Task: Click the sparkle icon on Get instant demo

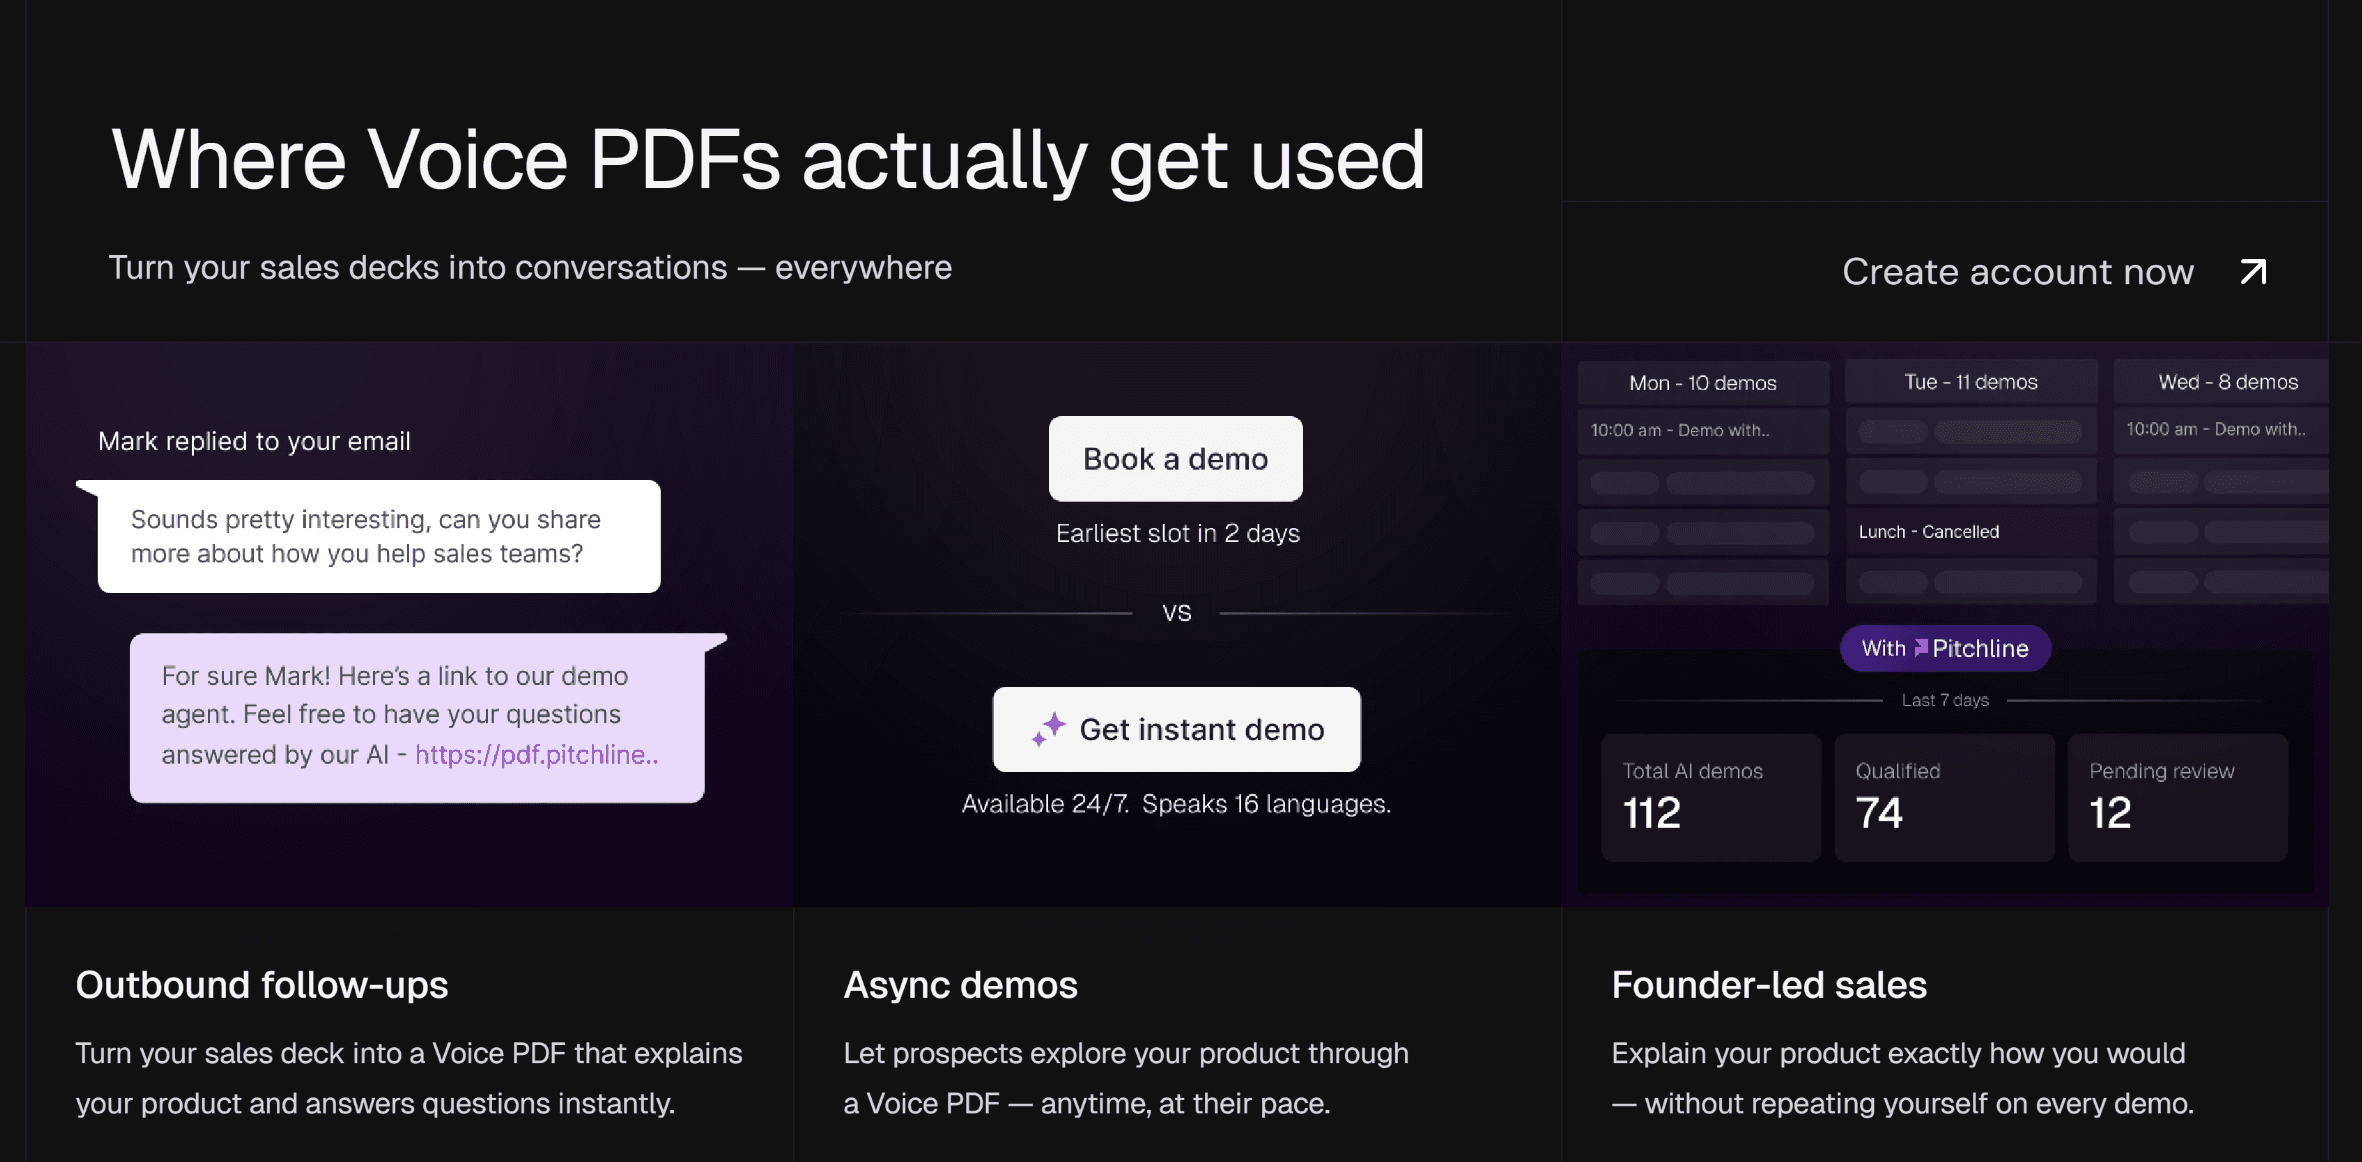Action: click(x=1048, y=730)
